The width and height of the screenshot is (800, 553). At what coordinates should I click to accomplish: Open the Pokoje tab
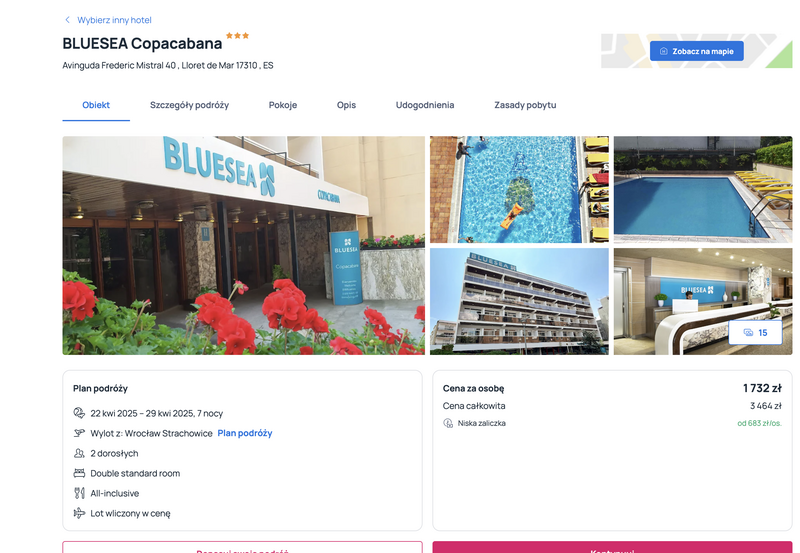pyautogui.click(x=283, y=105)
